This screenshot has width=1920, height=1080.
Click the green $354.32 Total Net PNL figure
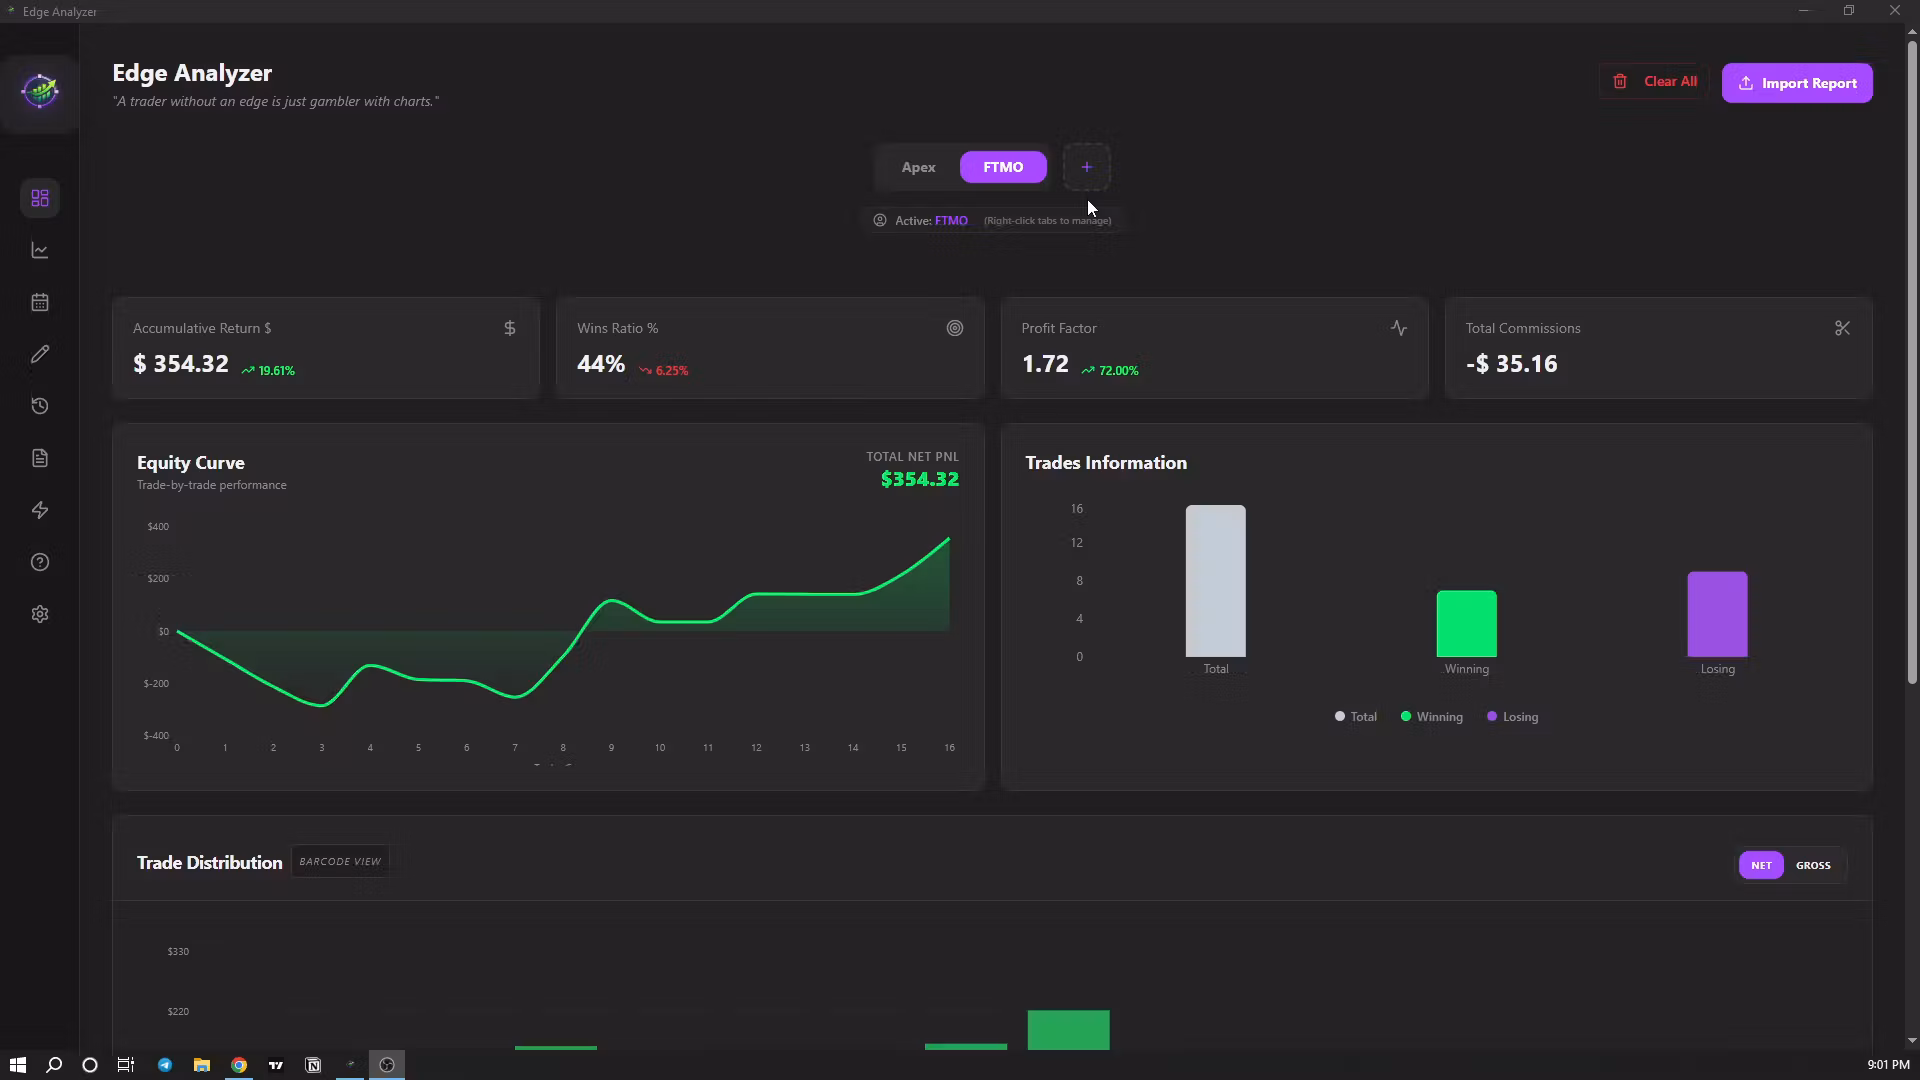[x=920, y=479]
